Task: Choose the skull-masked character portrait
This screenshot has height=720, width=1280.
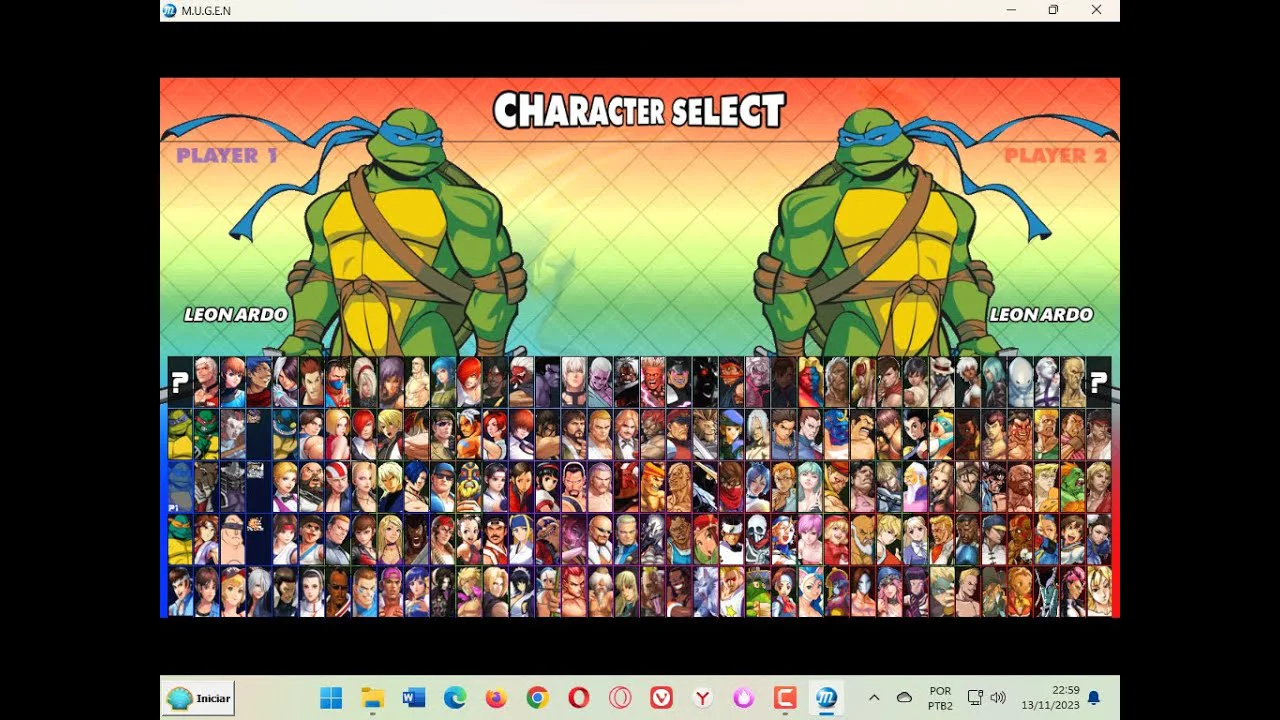Action: tap(757, 540)
